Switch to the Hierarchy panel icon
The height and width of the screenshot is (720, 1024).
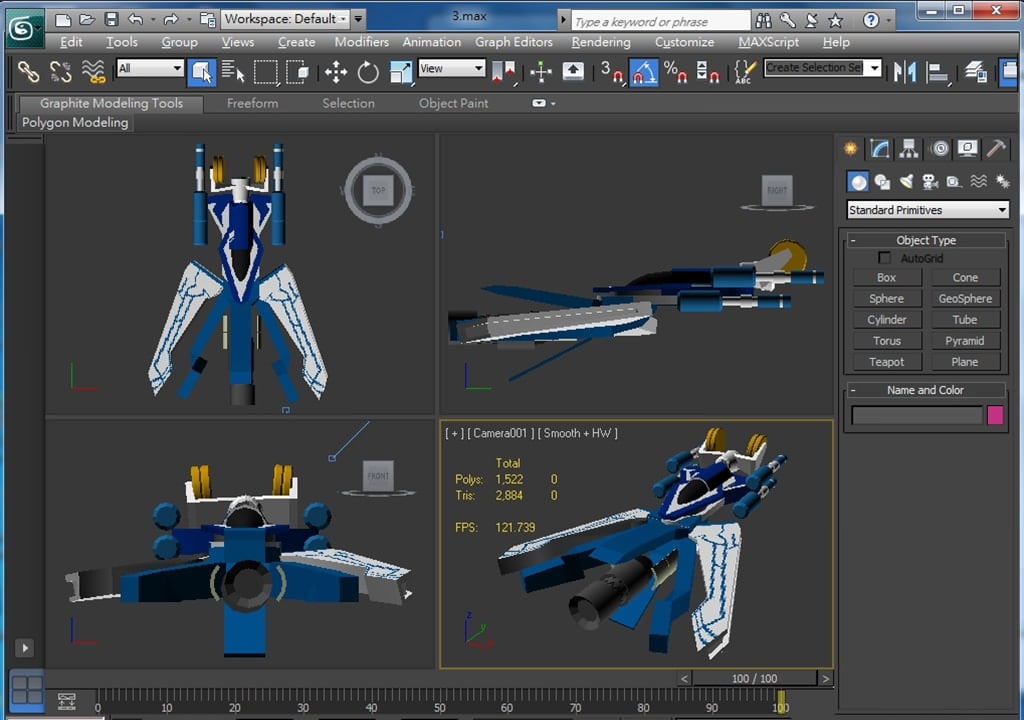[909, 149]
